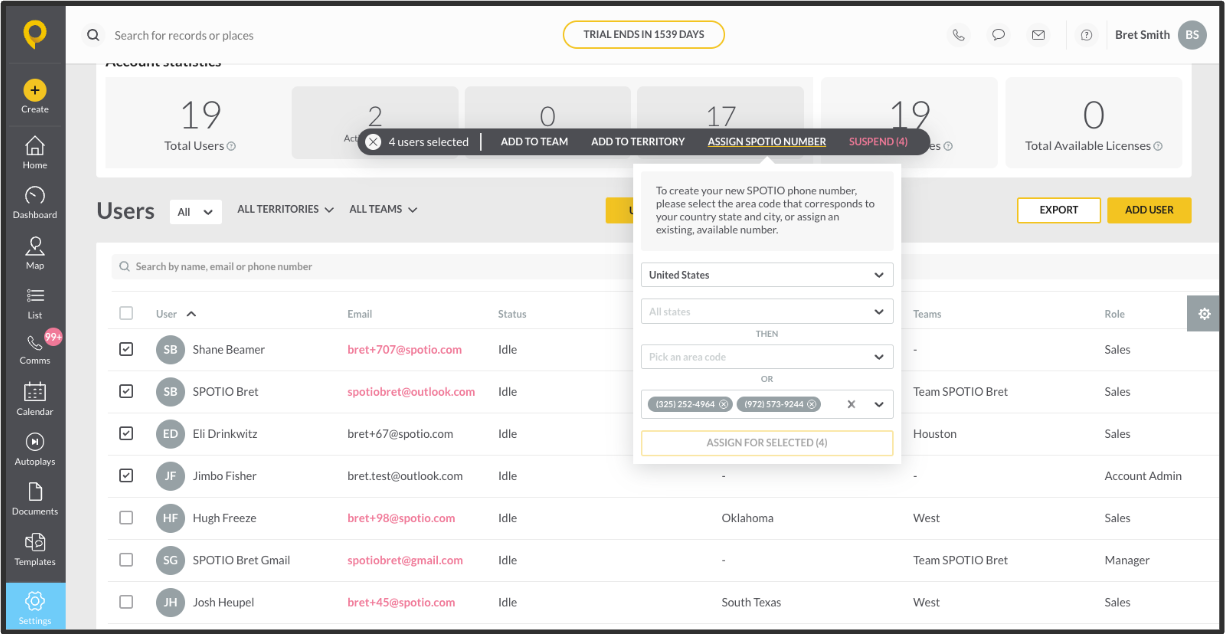Viewport: 1225px width, 634px height.
Task: Click the Status column header
Action: [x=512, y=314]
